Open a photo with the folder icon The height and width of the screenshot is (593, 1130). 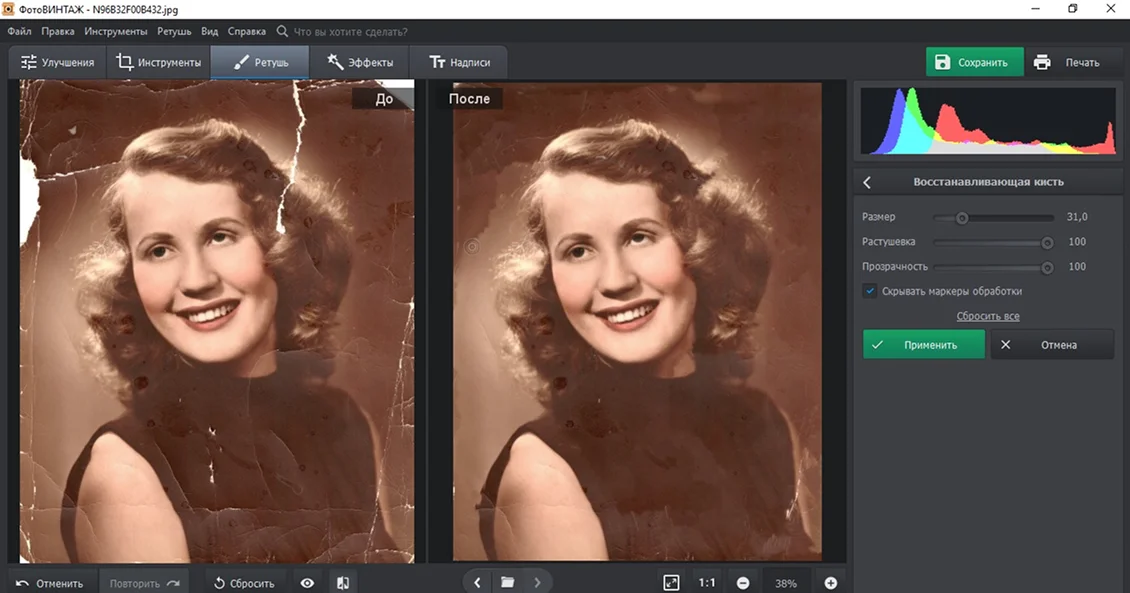(x=507, y=581)
